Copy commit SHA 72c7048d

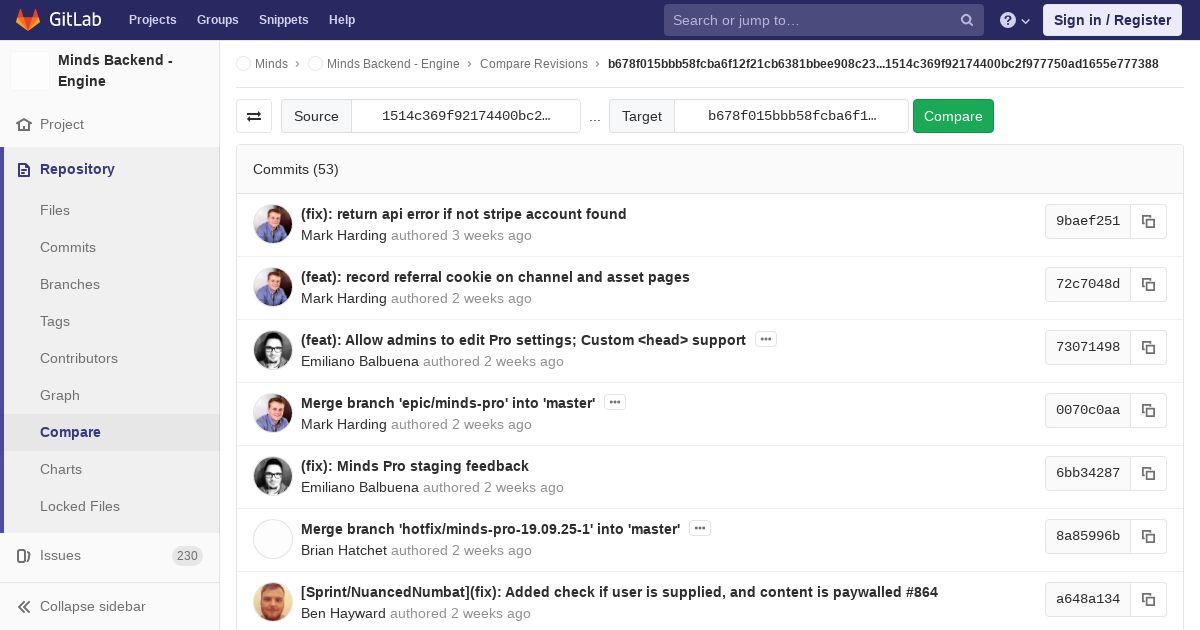(x=1148, y=284)
